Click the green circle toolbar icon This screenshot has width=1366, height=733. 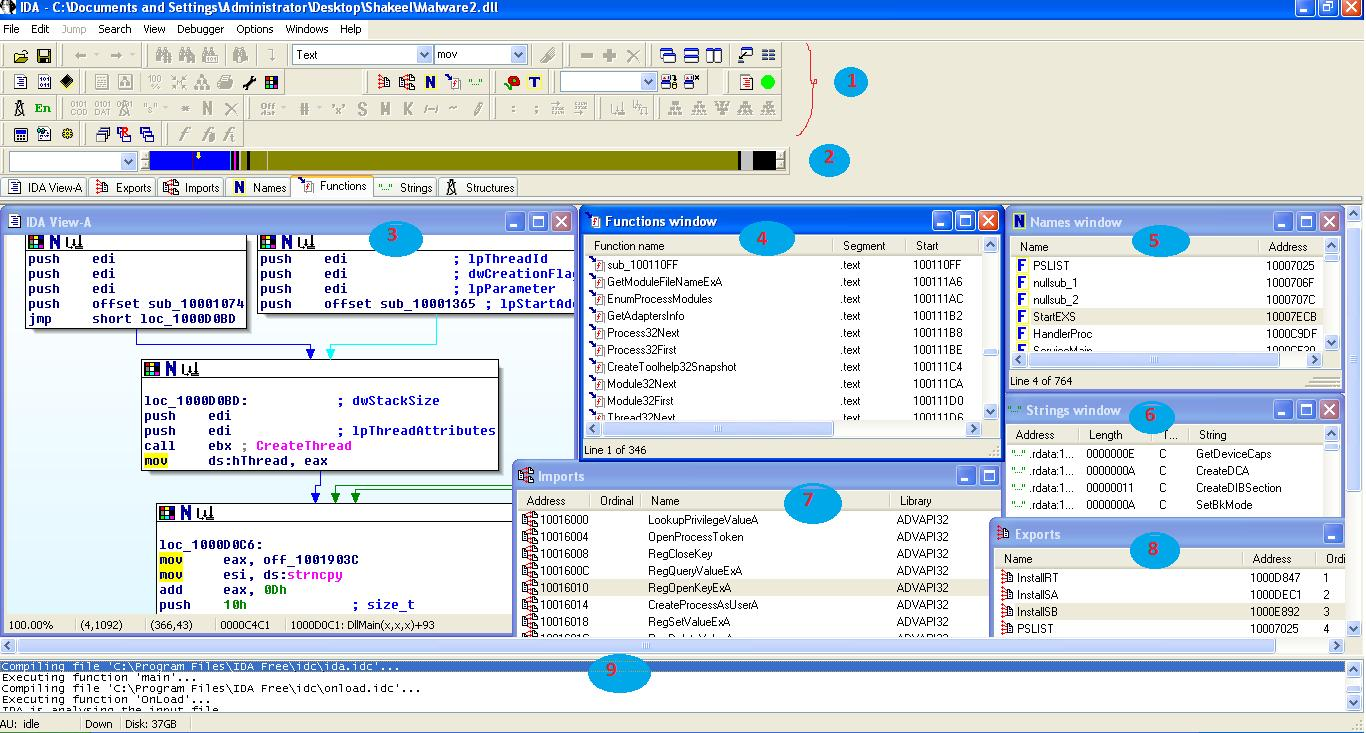[768, 82]
